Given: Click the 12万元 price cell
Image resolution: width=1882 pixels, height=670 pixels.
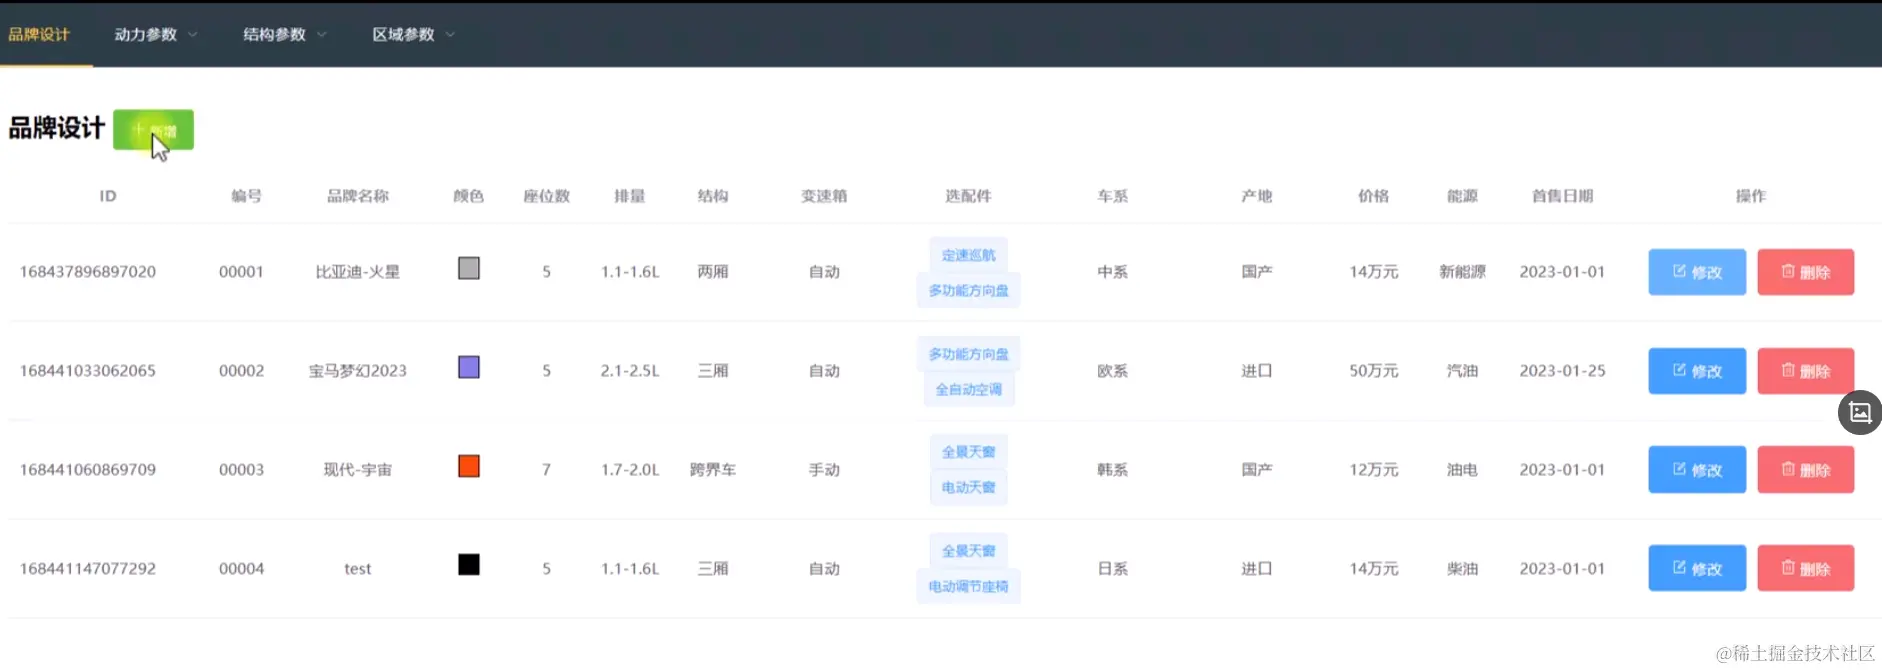Looking at the screenshot, I should pyautogui.click(x=1374, y=470).
